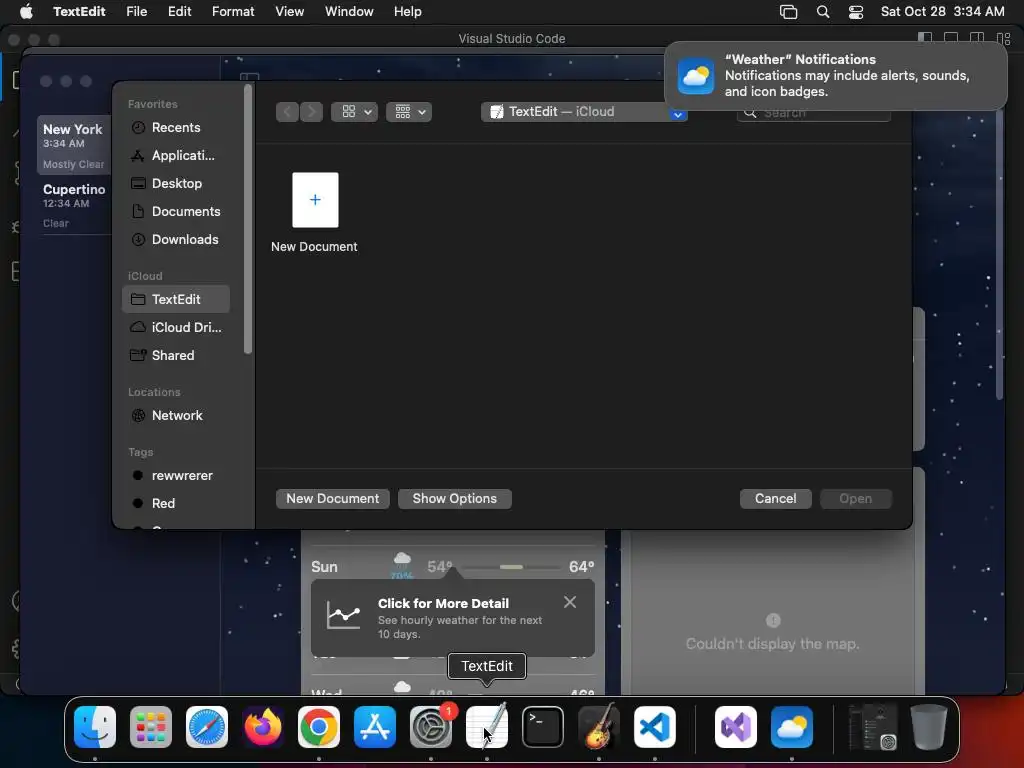
Task: Select New York in Weather sidebar
Action: (74, 146)
